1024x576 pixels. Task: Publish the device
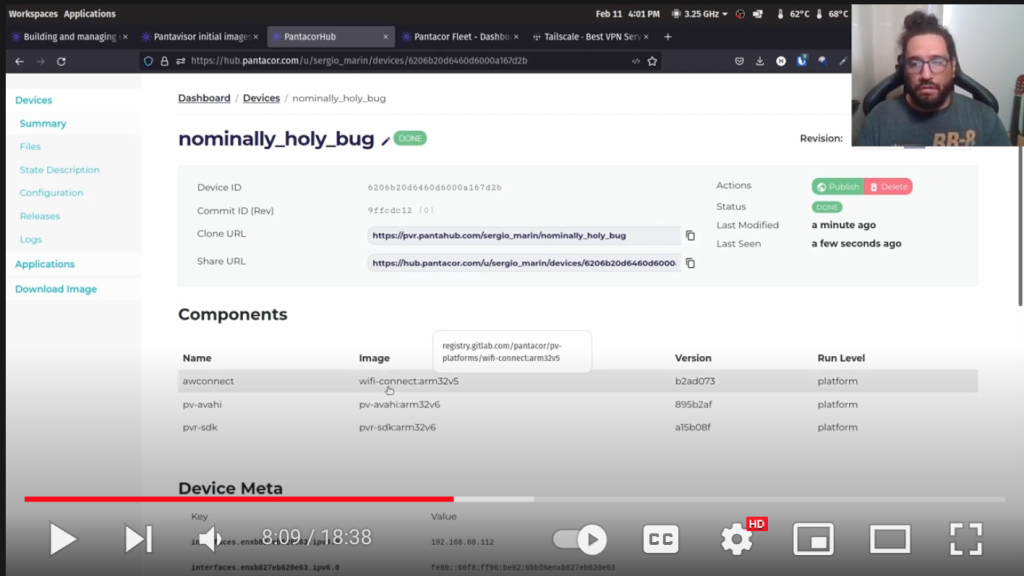click(837, 187)
